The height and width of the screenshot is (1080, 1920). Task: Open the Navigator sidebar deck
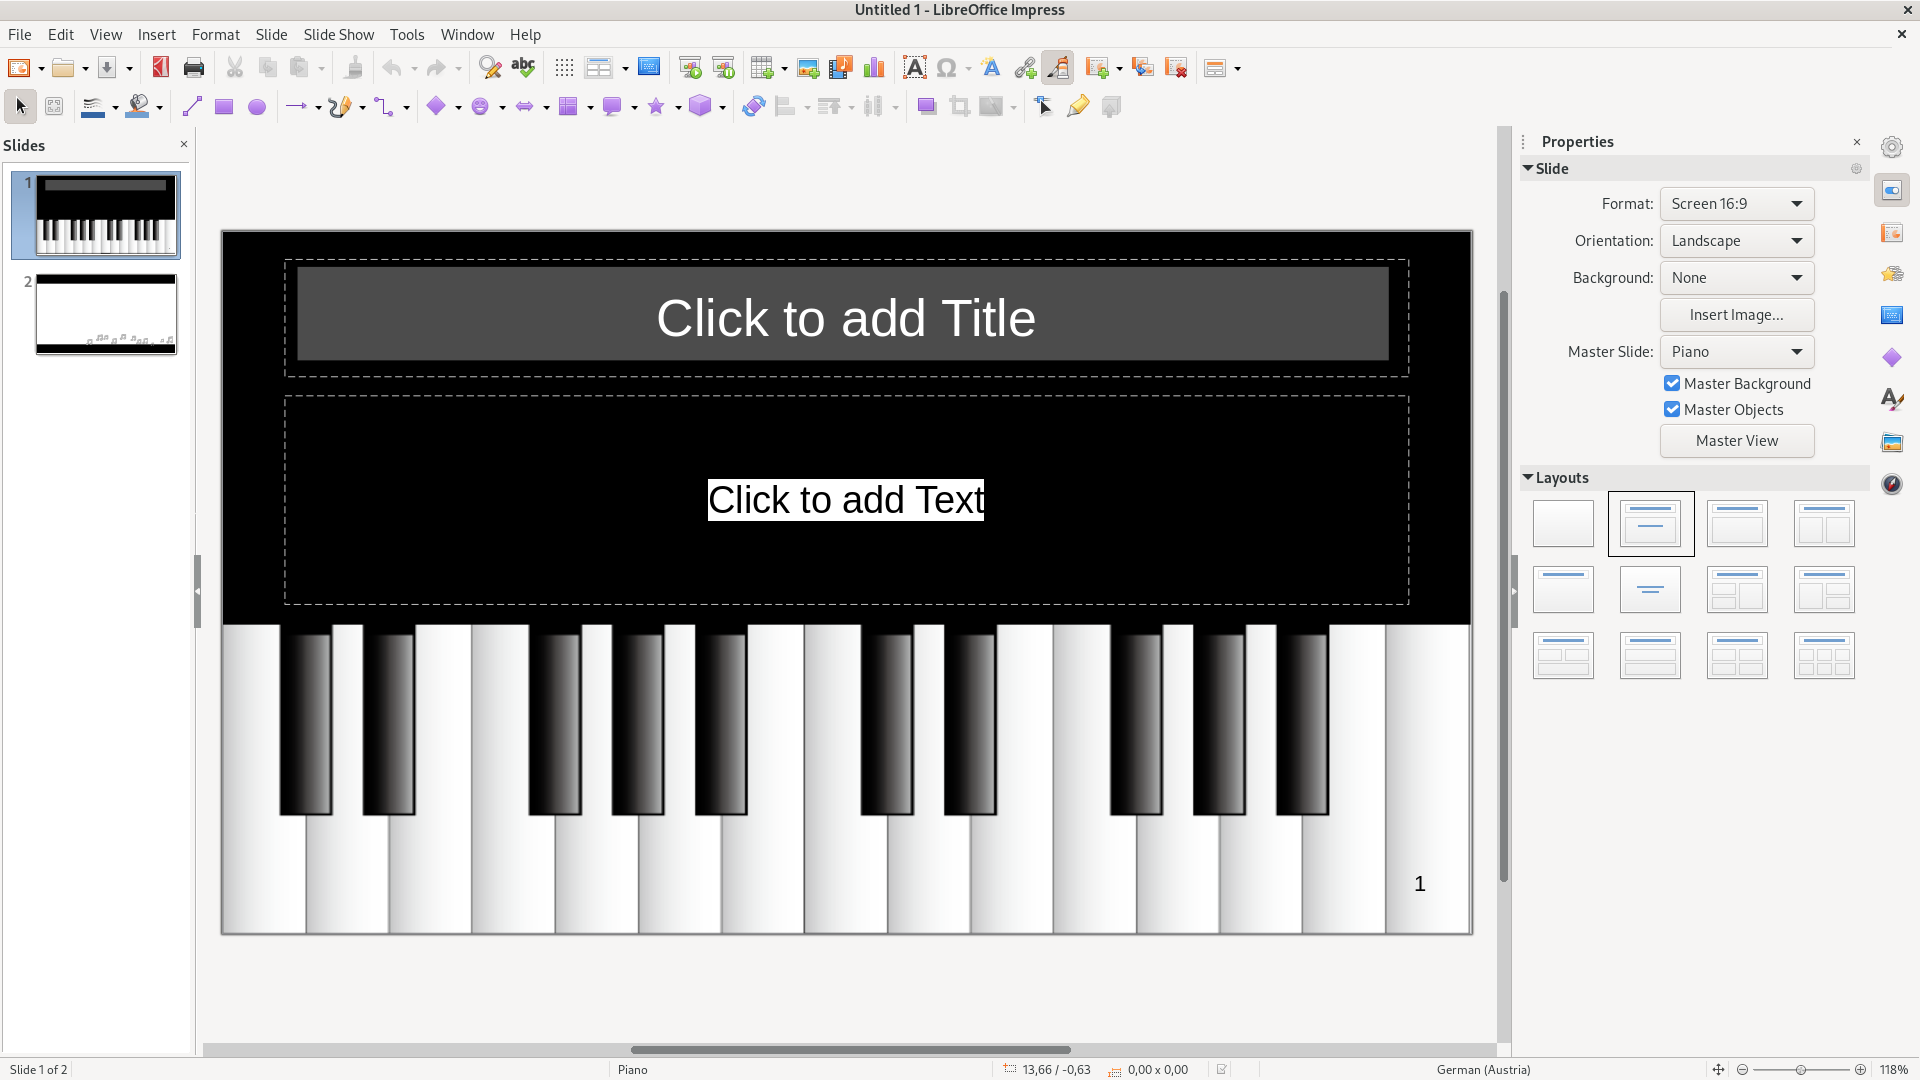(x=1891, y=484)
